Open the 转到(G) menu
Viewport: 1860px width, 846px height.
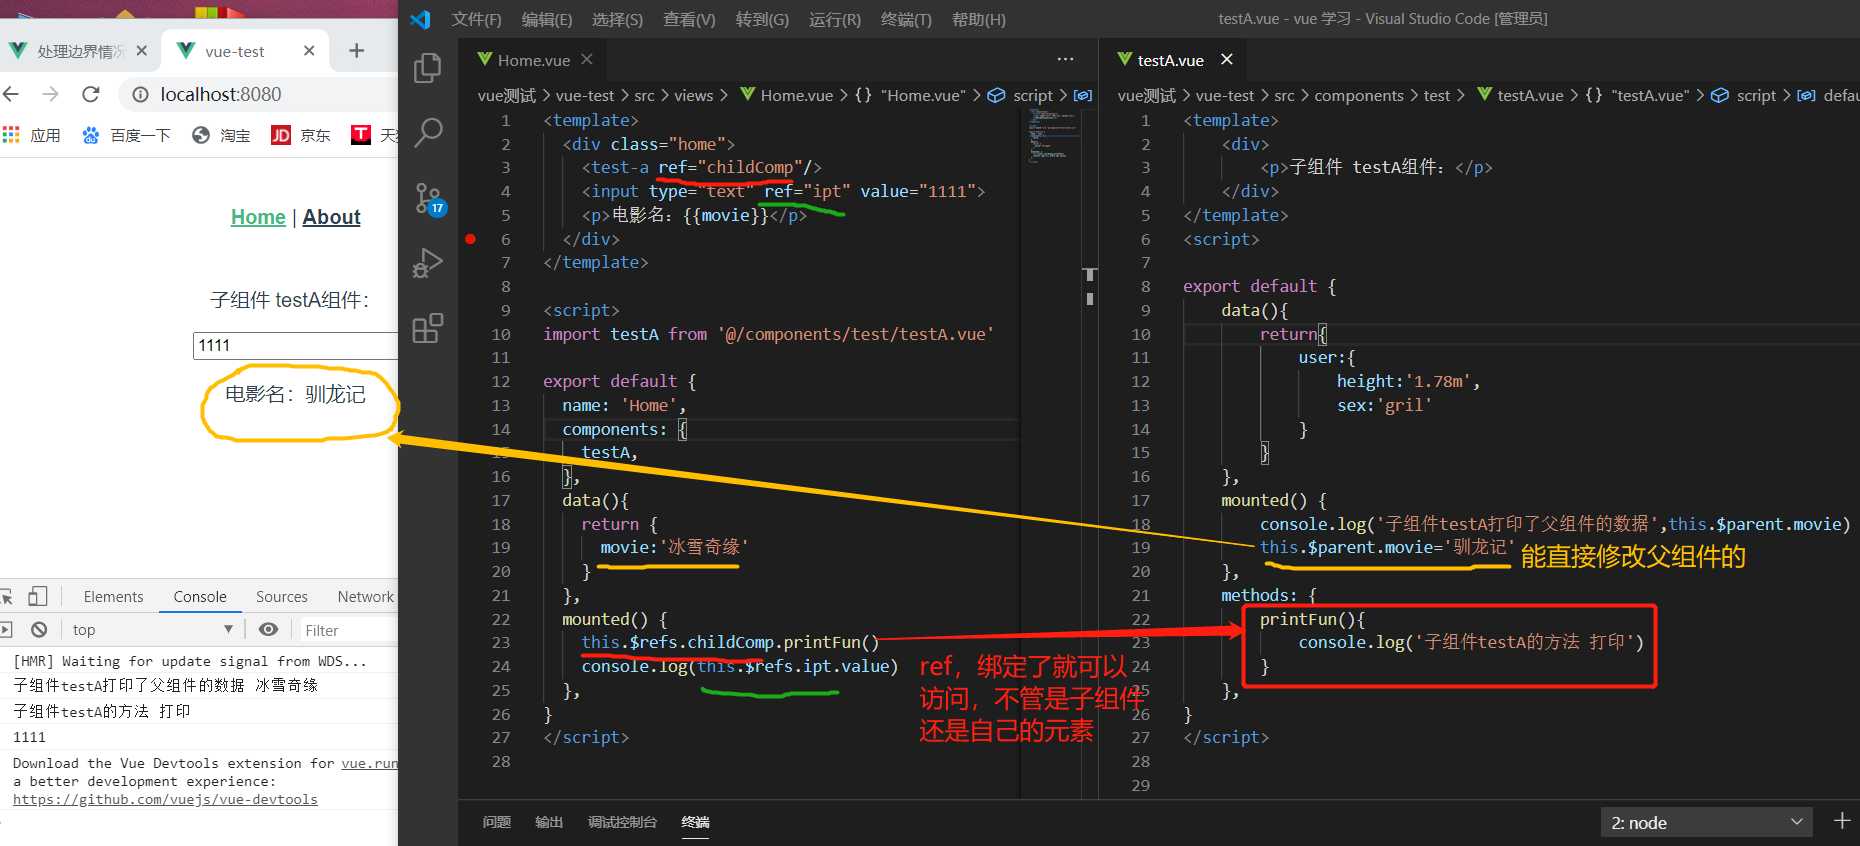pyautogui.click(x=762, y=19)
